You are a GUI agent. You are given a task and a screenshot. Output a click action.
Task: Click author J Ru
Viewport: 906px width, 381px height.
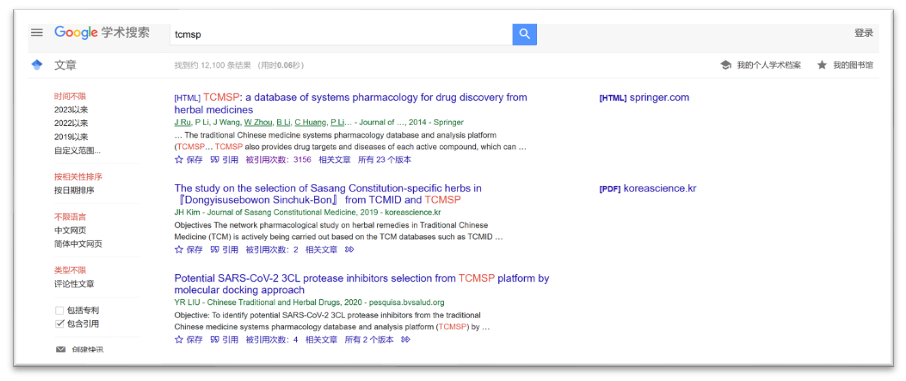click(182, 122)
